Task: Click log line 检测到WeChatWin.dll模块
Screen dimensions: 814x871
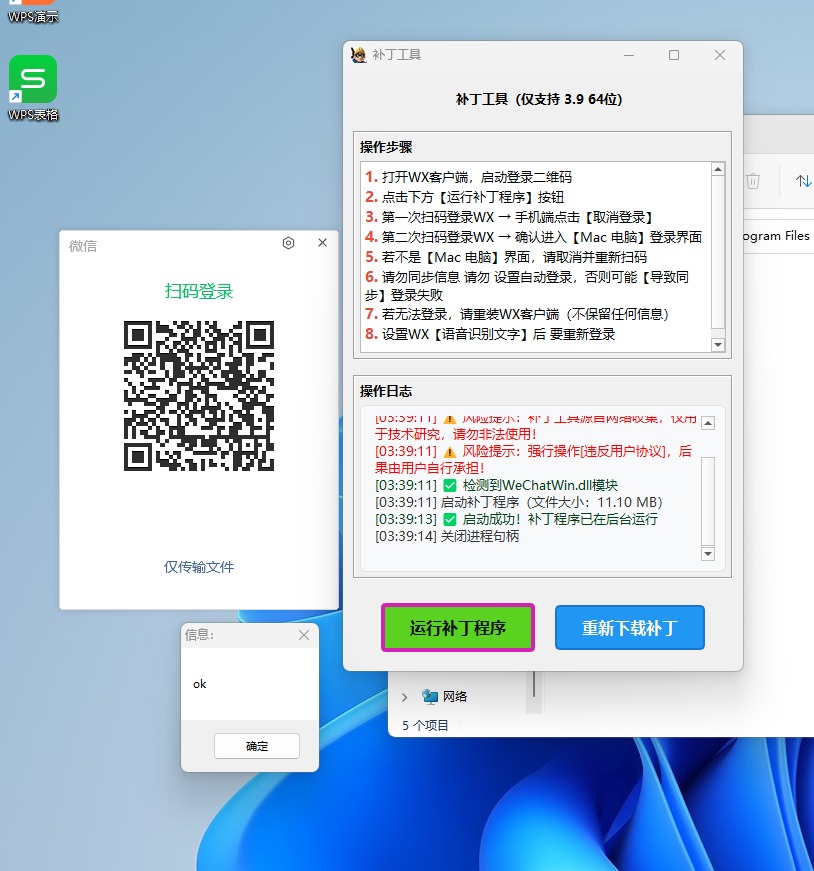Action: tap(497, 485)
